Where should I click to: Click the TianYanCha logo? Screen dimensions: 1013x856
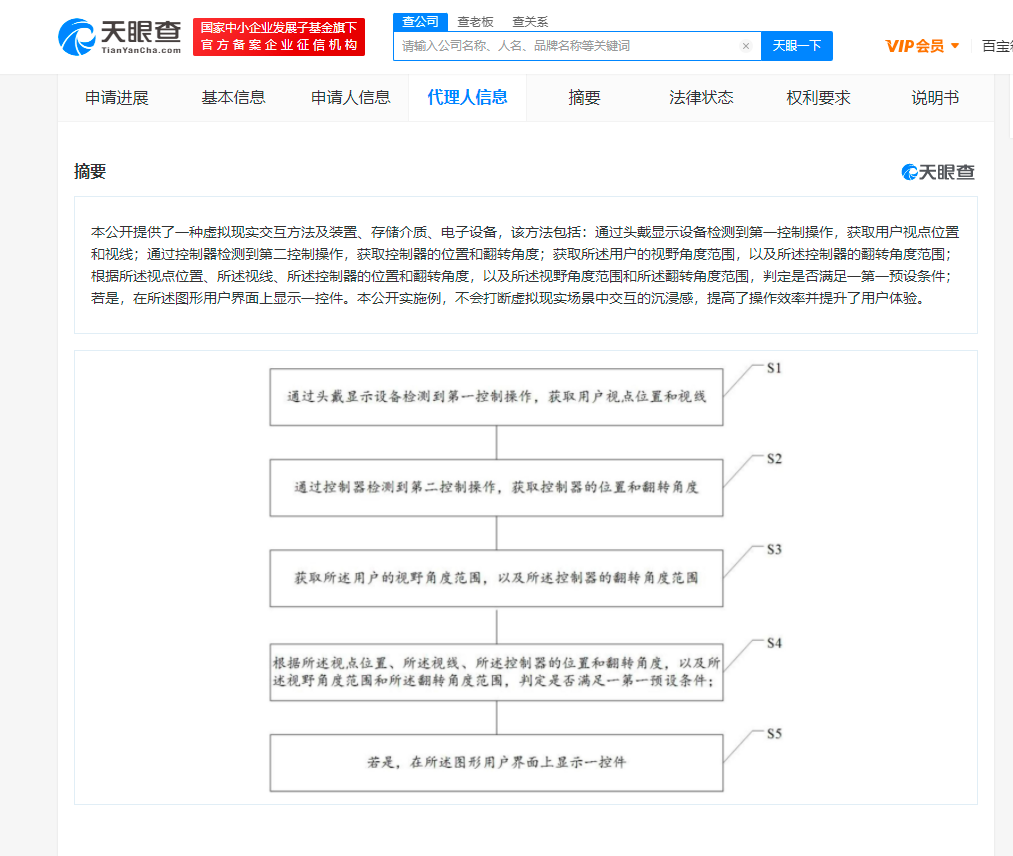pyautogui.click(x=120, y=37)
